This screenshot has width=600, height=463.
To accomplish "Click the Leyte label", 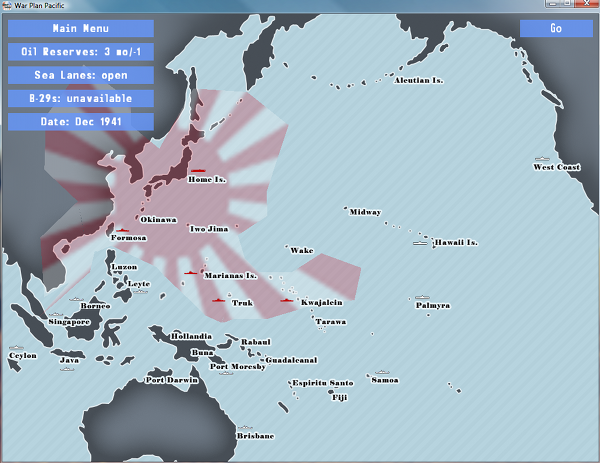I will pyautogui.click(x=139, y=284).
